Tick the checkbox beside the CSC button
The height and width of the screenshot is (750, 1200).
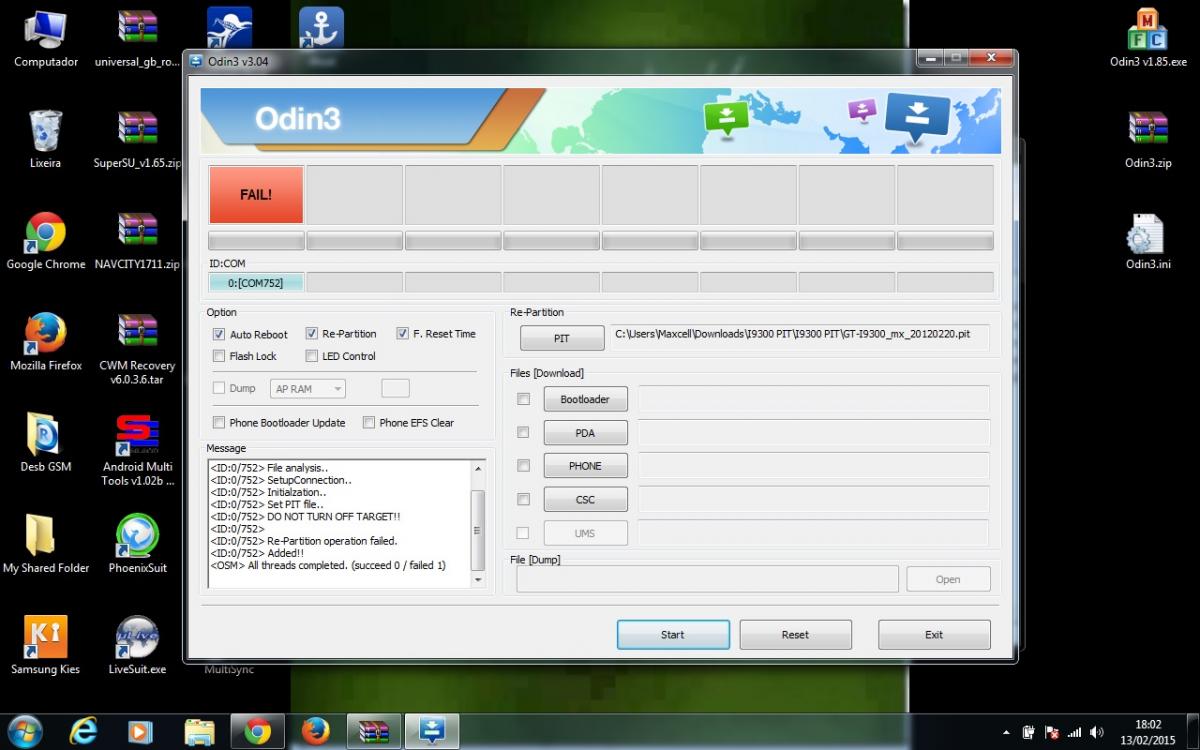tap(523, 499)
